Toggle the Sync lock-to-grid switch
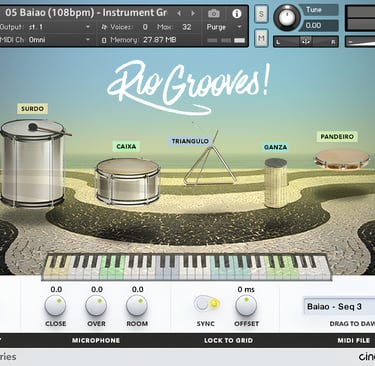 [207, 303]
